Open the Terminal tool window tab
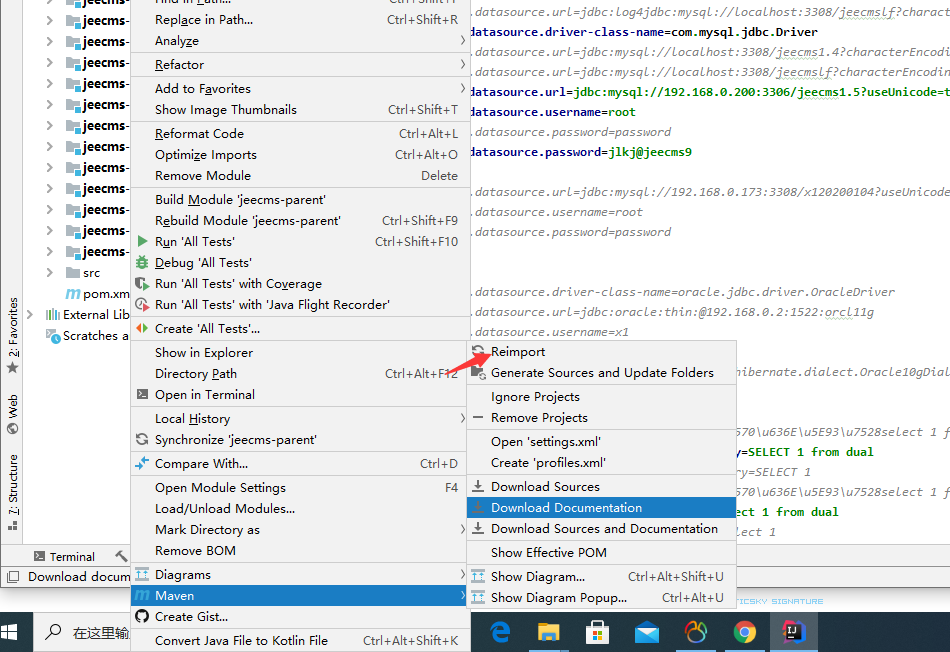The image size is (950, 652). 64,557
